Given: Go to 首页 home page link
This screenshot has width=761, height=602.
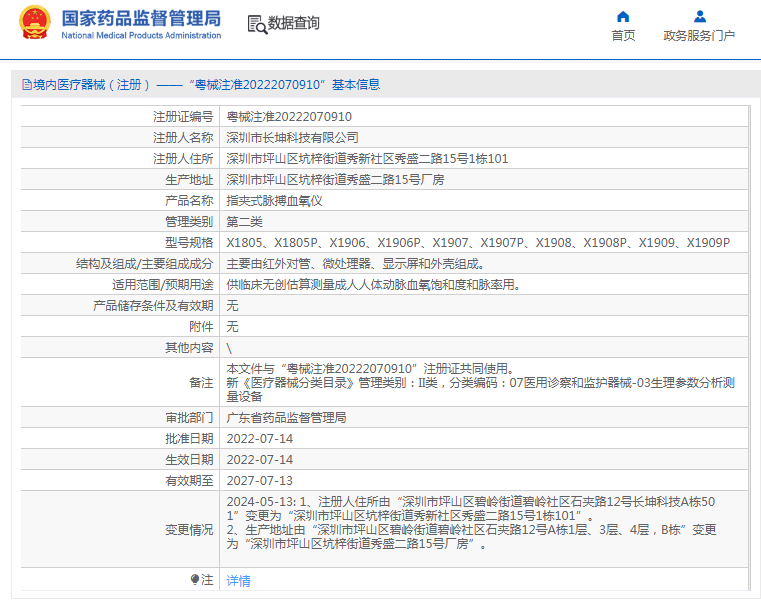Looking at the screenshot, I should coord(623,35).
